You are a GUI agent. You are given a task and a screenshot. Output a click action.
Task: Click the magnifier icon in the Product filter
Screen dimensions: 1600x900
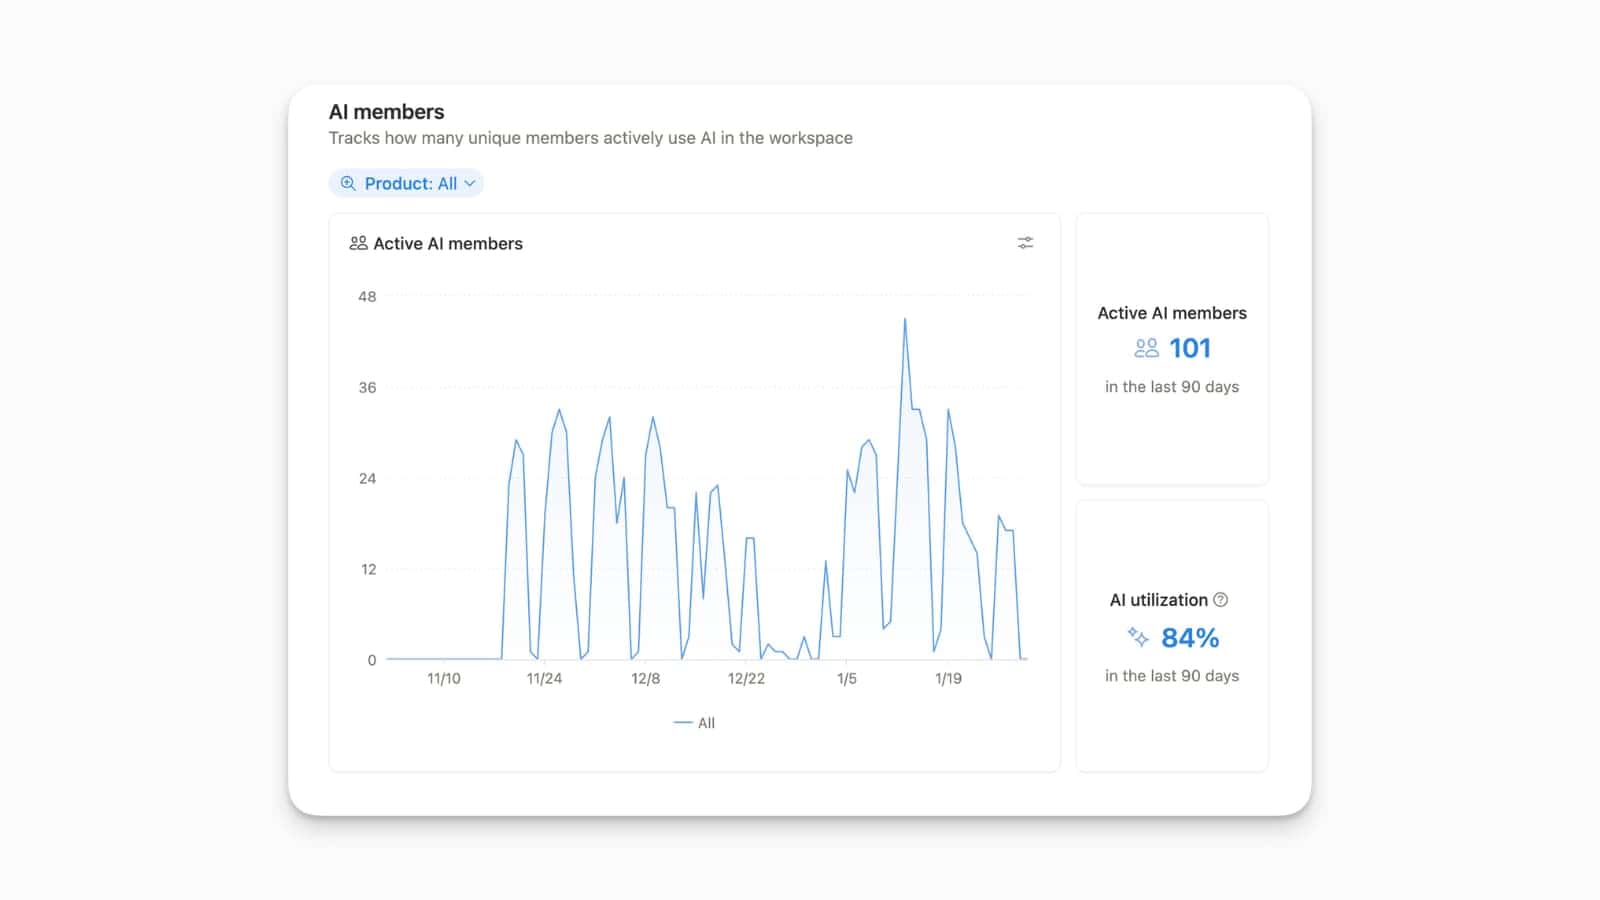click(x=348, y=183)
